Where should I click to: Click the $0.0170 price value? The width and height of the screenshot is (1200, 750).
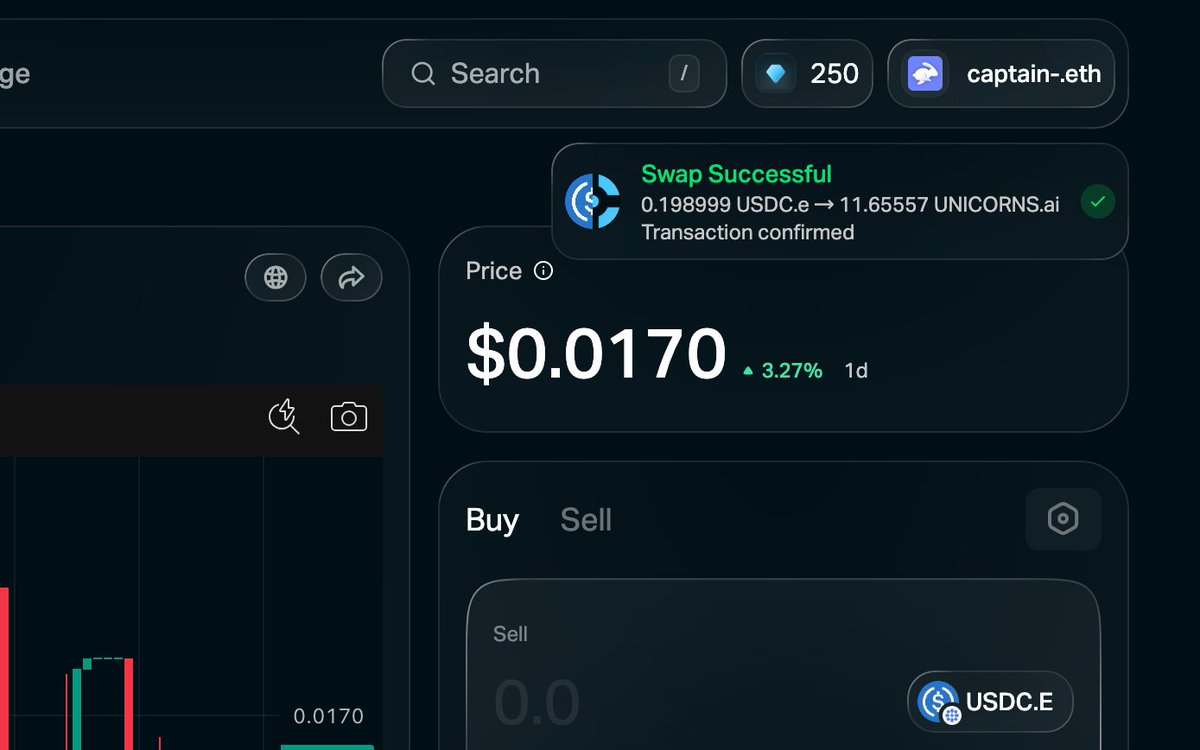coord(596,353)
